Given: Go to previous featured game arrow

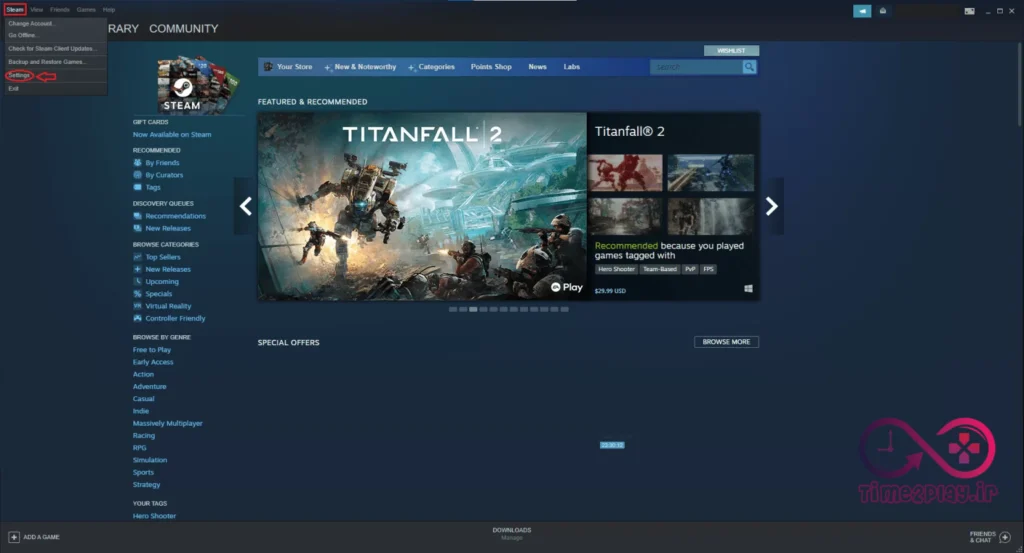Looking at the screenshot, I should click(246, 206).
